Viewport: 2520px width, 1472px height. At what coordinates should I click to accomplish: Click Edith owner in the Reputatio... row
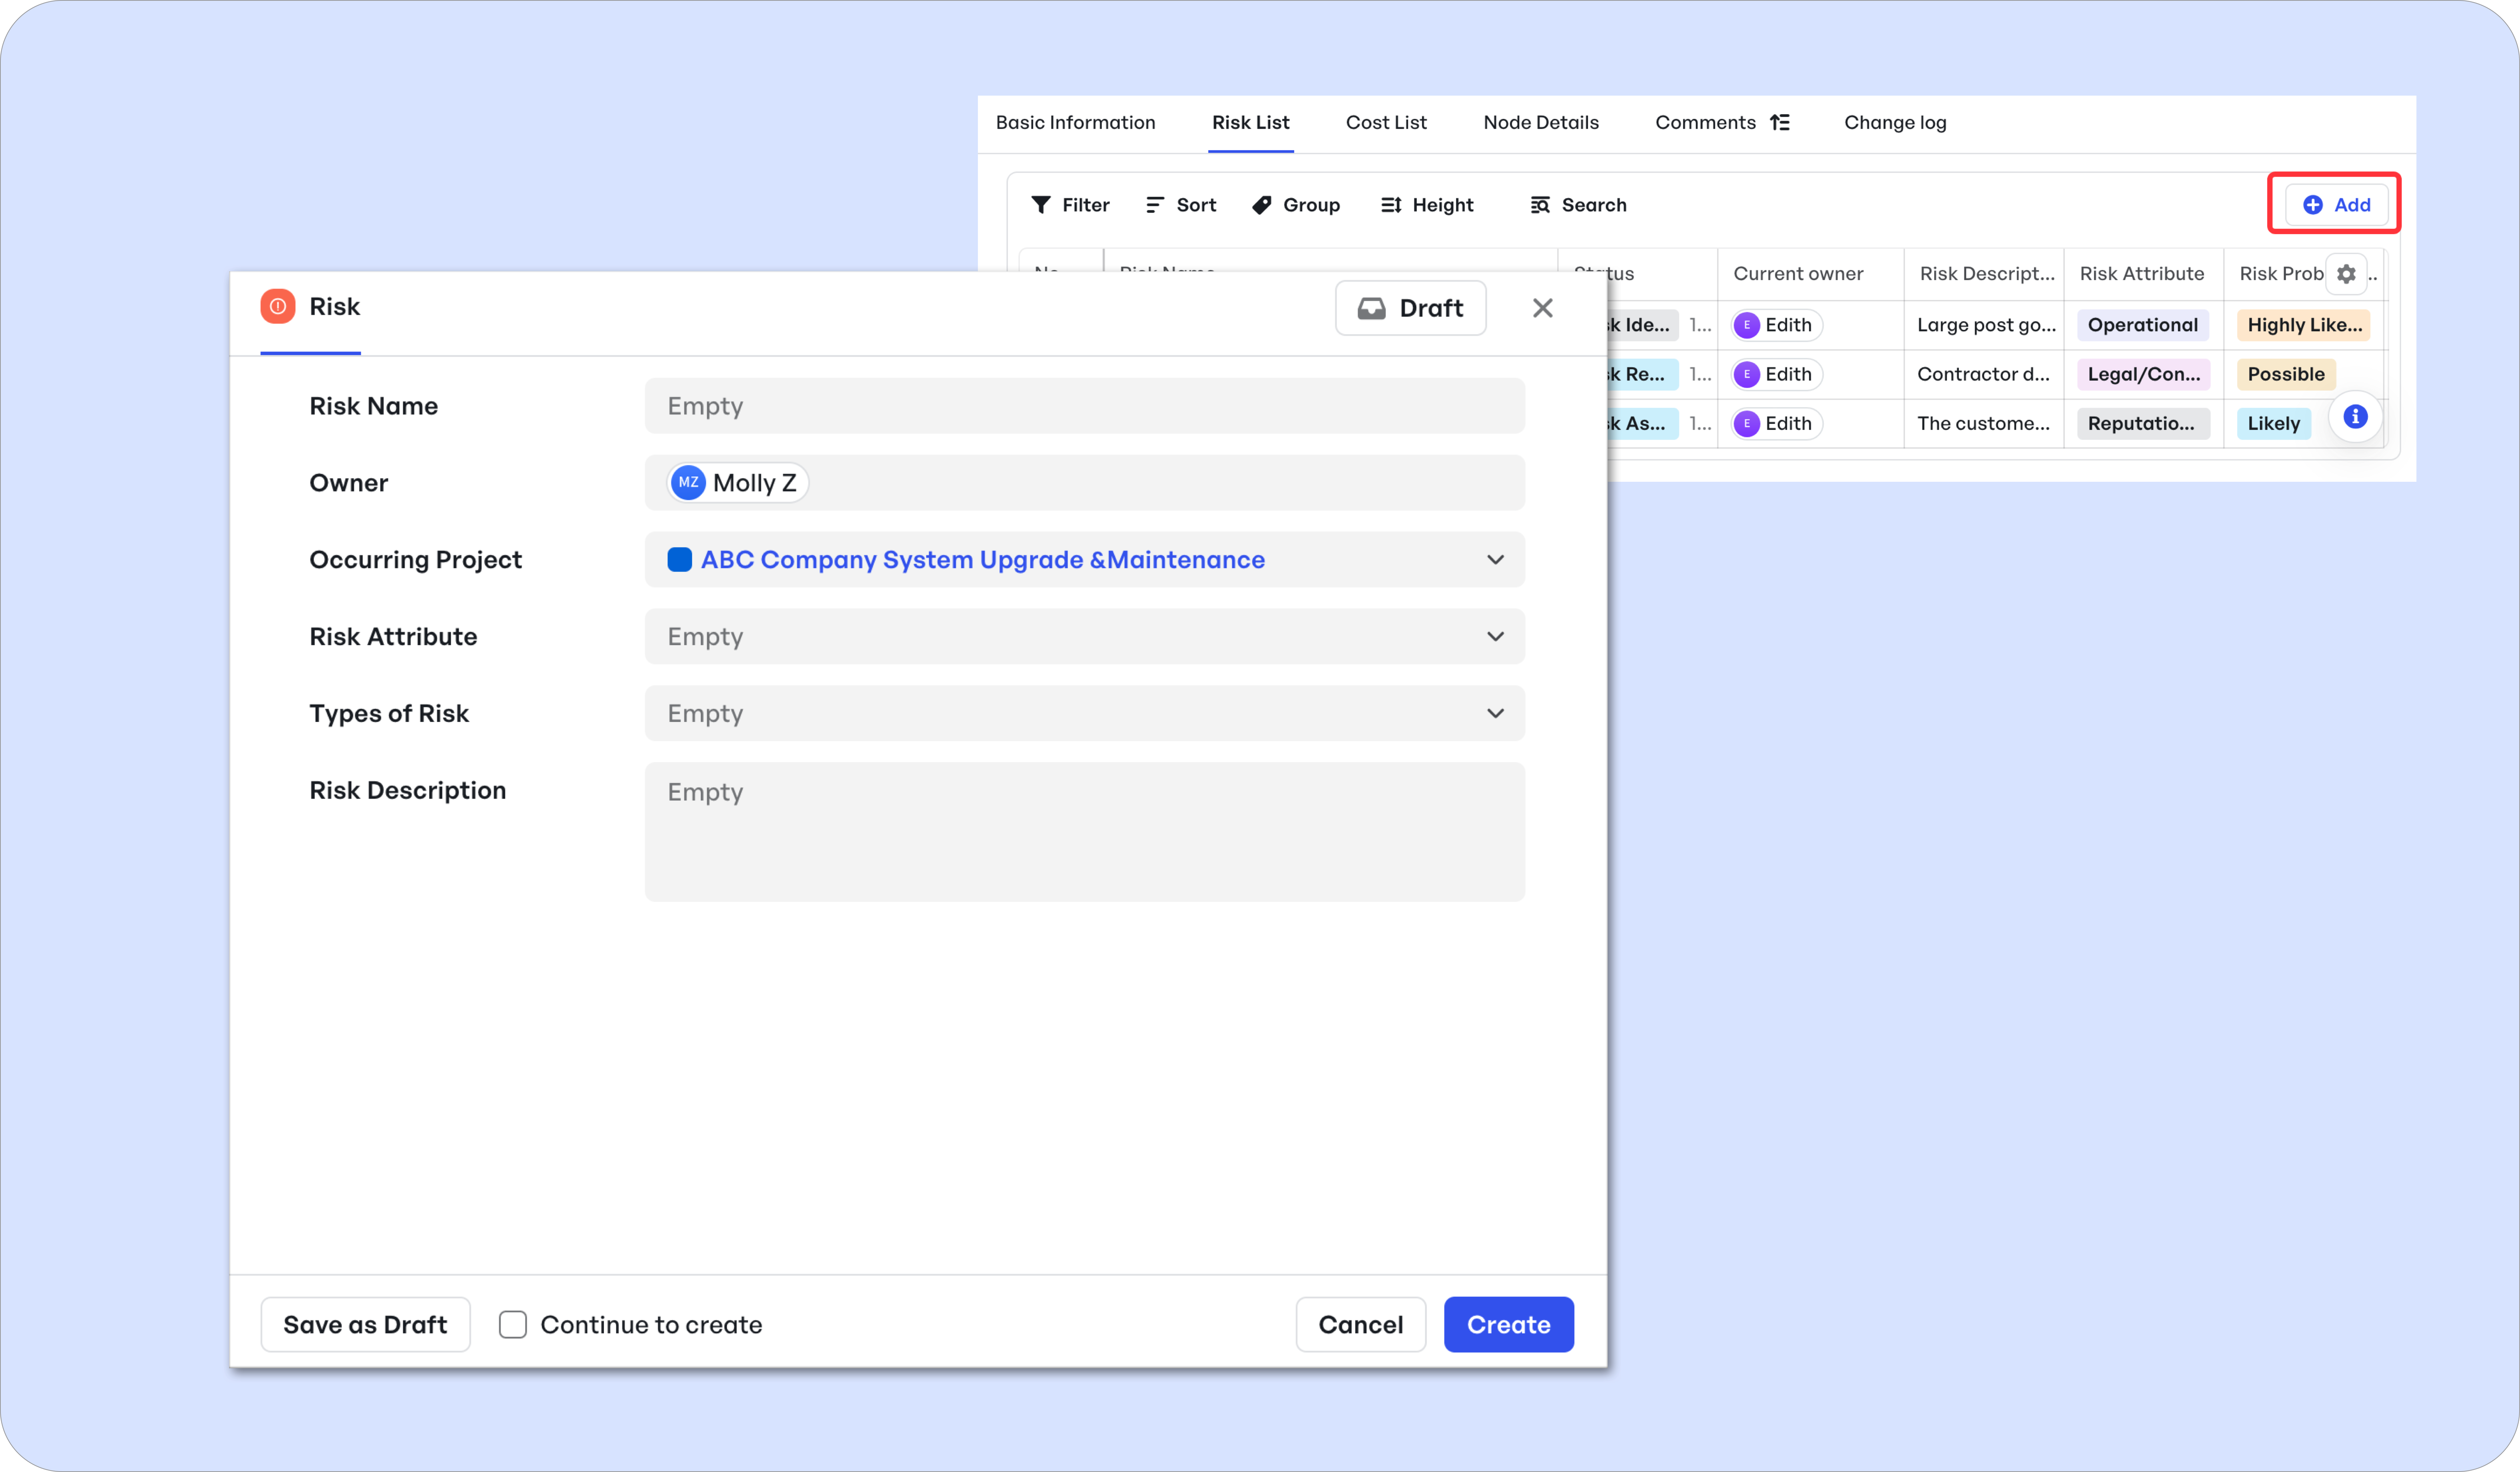tap(1777, 424)
